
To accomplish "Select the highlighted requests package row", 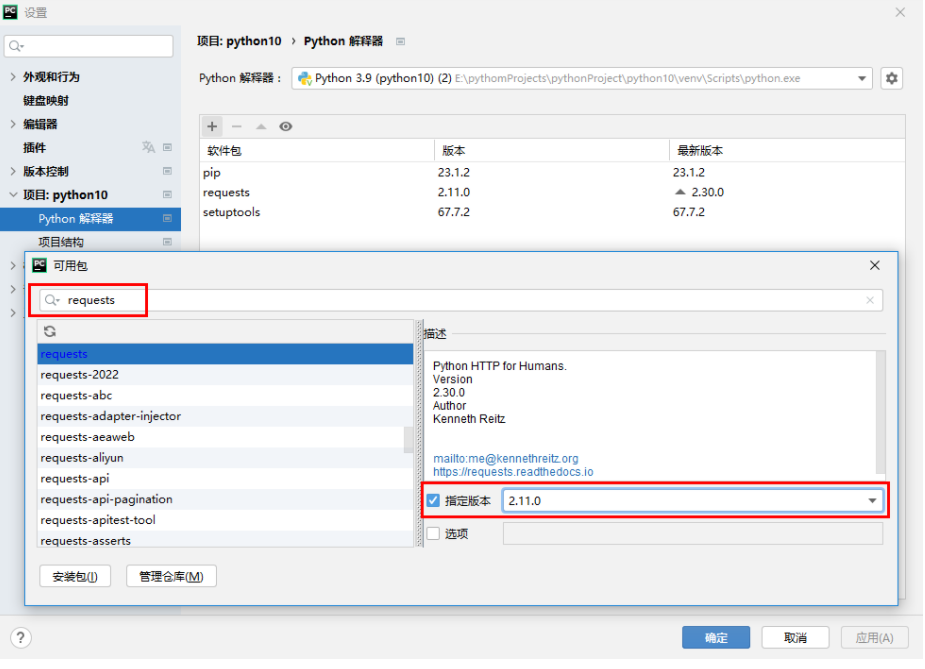I will pos(225,354).
